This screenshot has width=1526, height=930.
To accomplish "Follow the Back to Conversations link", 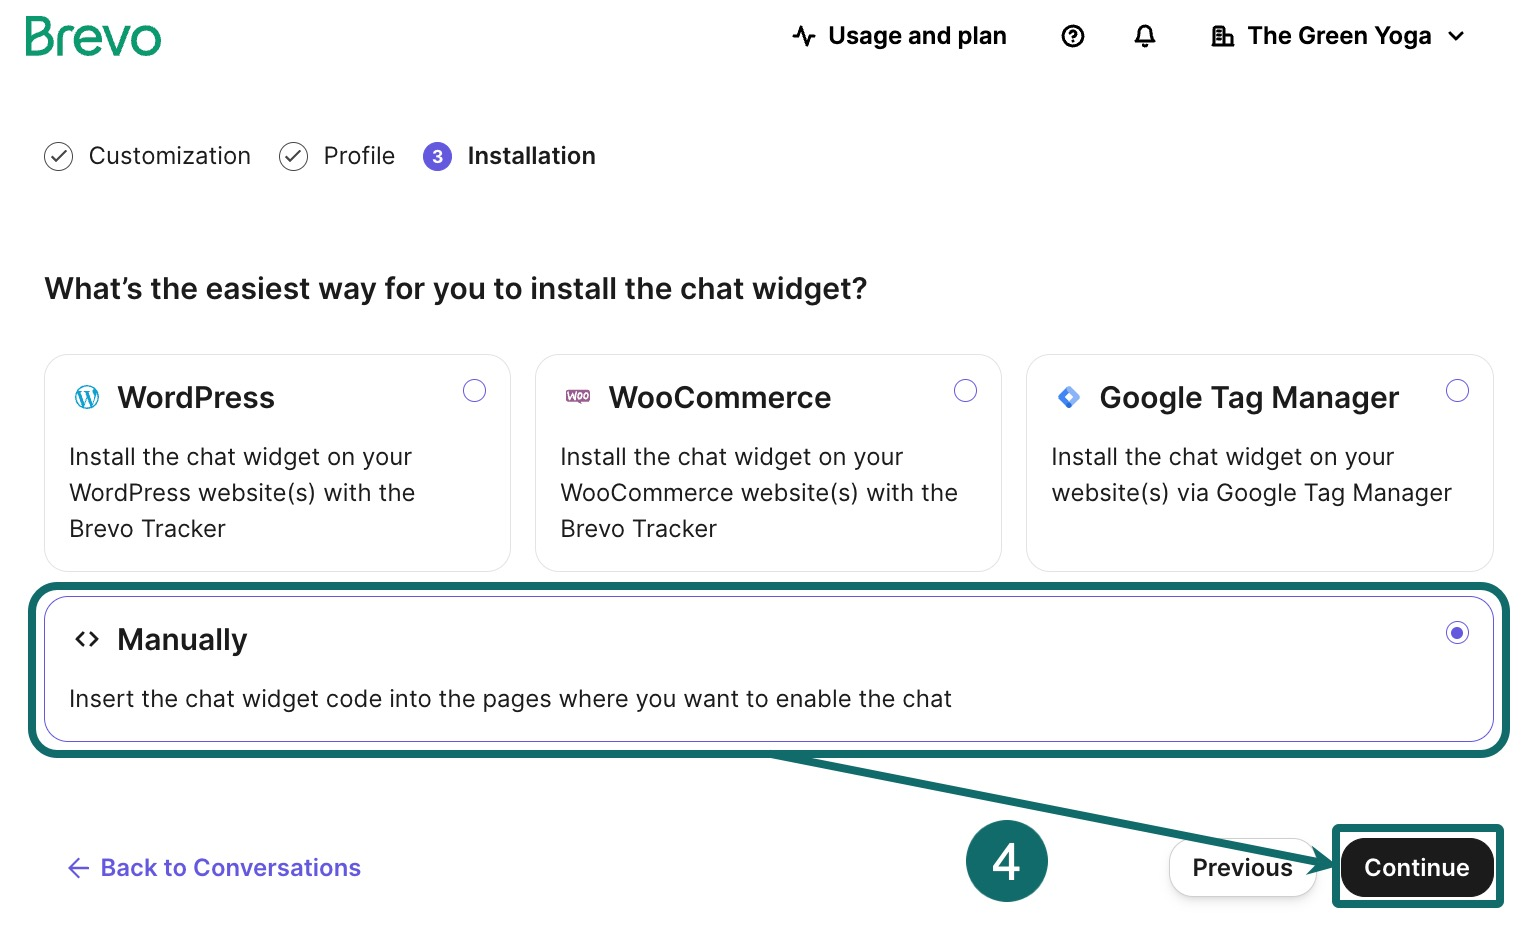I will pyautogui.click(x=214, y=867).
